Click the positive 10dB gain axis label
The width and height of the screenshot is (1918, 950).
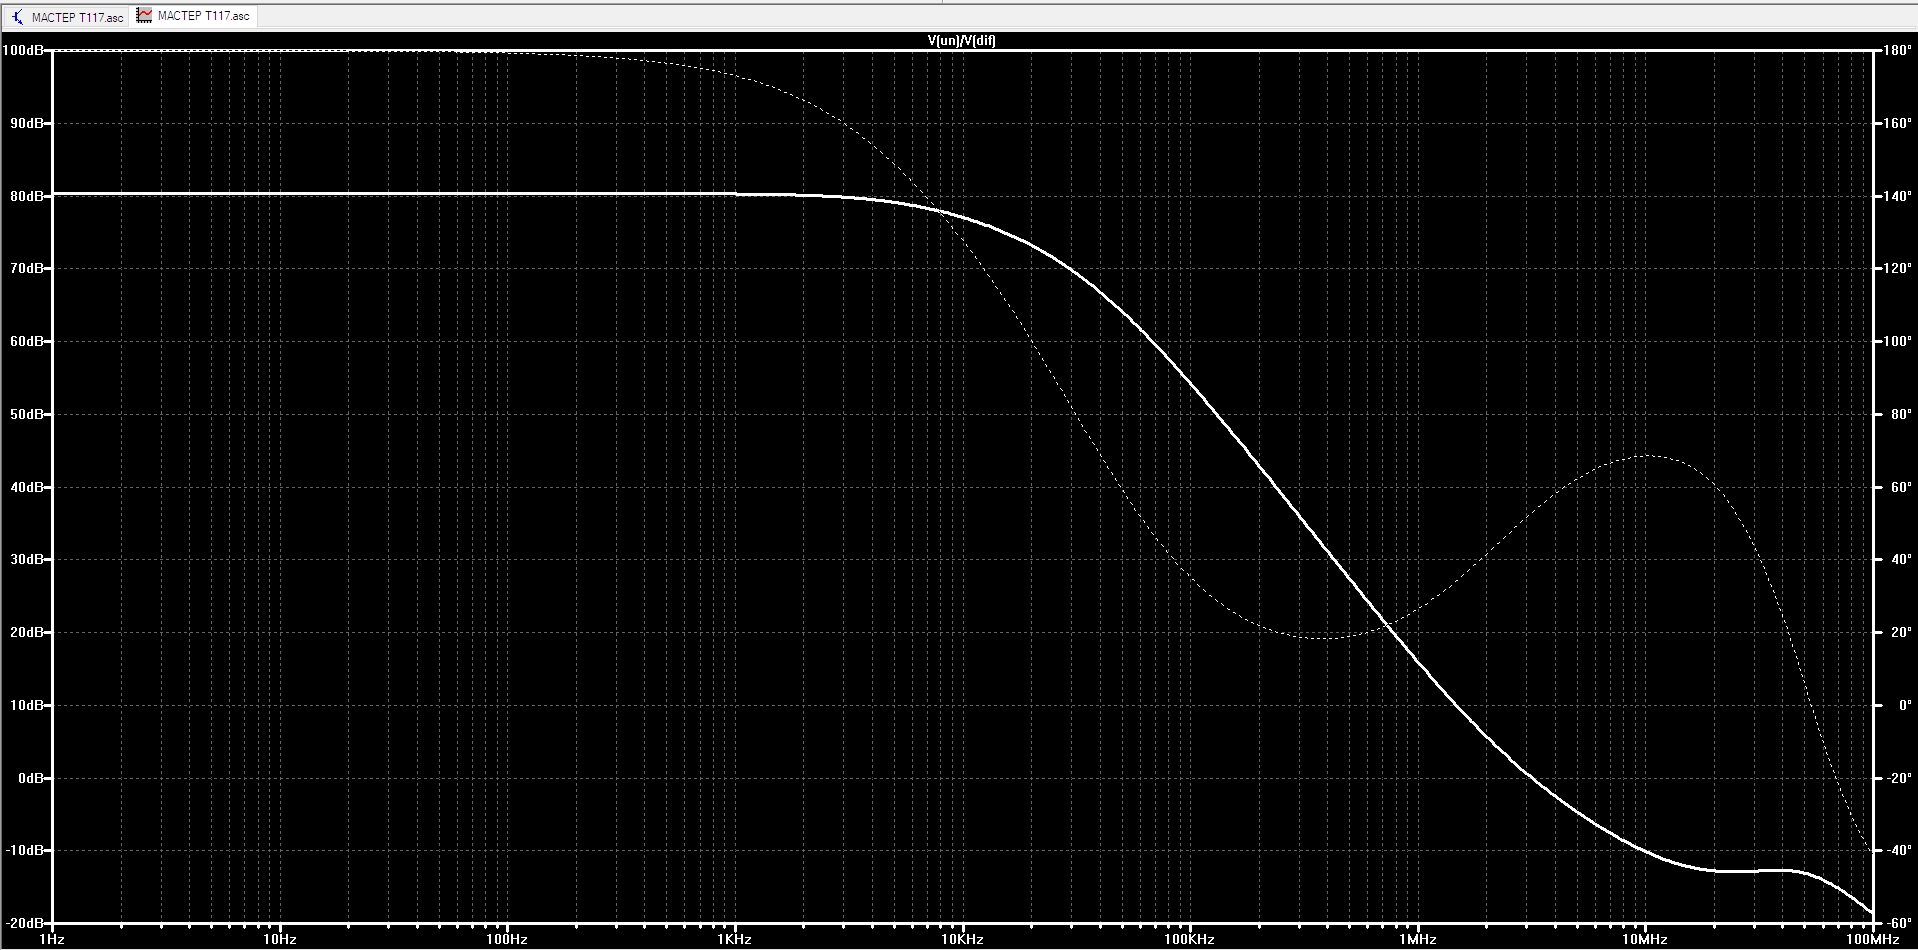[27, 705]
